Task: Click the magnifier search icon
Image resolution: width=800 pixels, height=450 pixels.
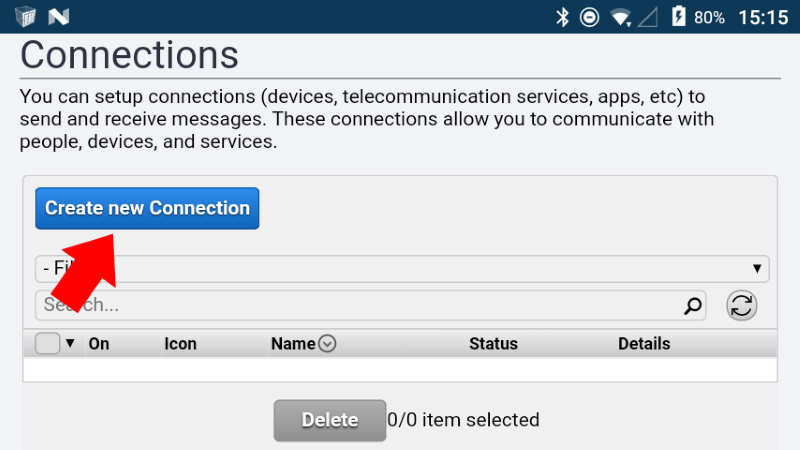Action: click(692, 306)
